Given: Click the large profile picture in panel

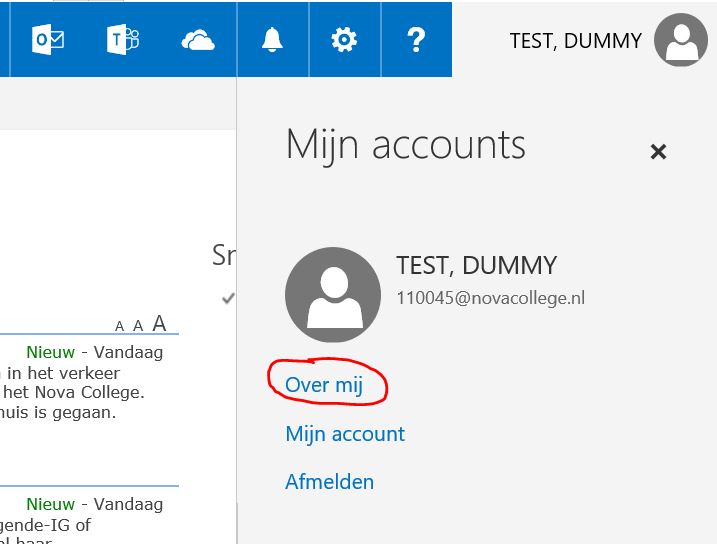Looking at the screenshot, I should click(x=332, y=295).
